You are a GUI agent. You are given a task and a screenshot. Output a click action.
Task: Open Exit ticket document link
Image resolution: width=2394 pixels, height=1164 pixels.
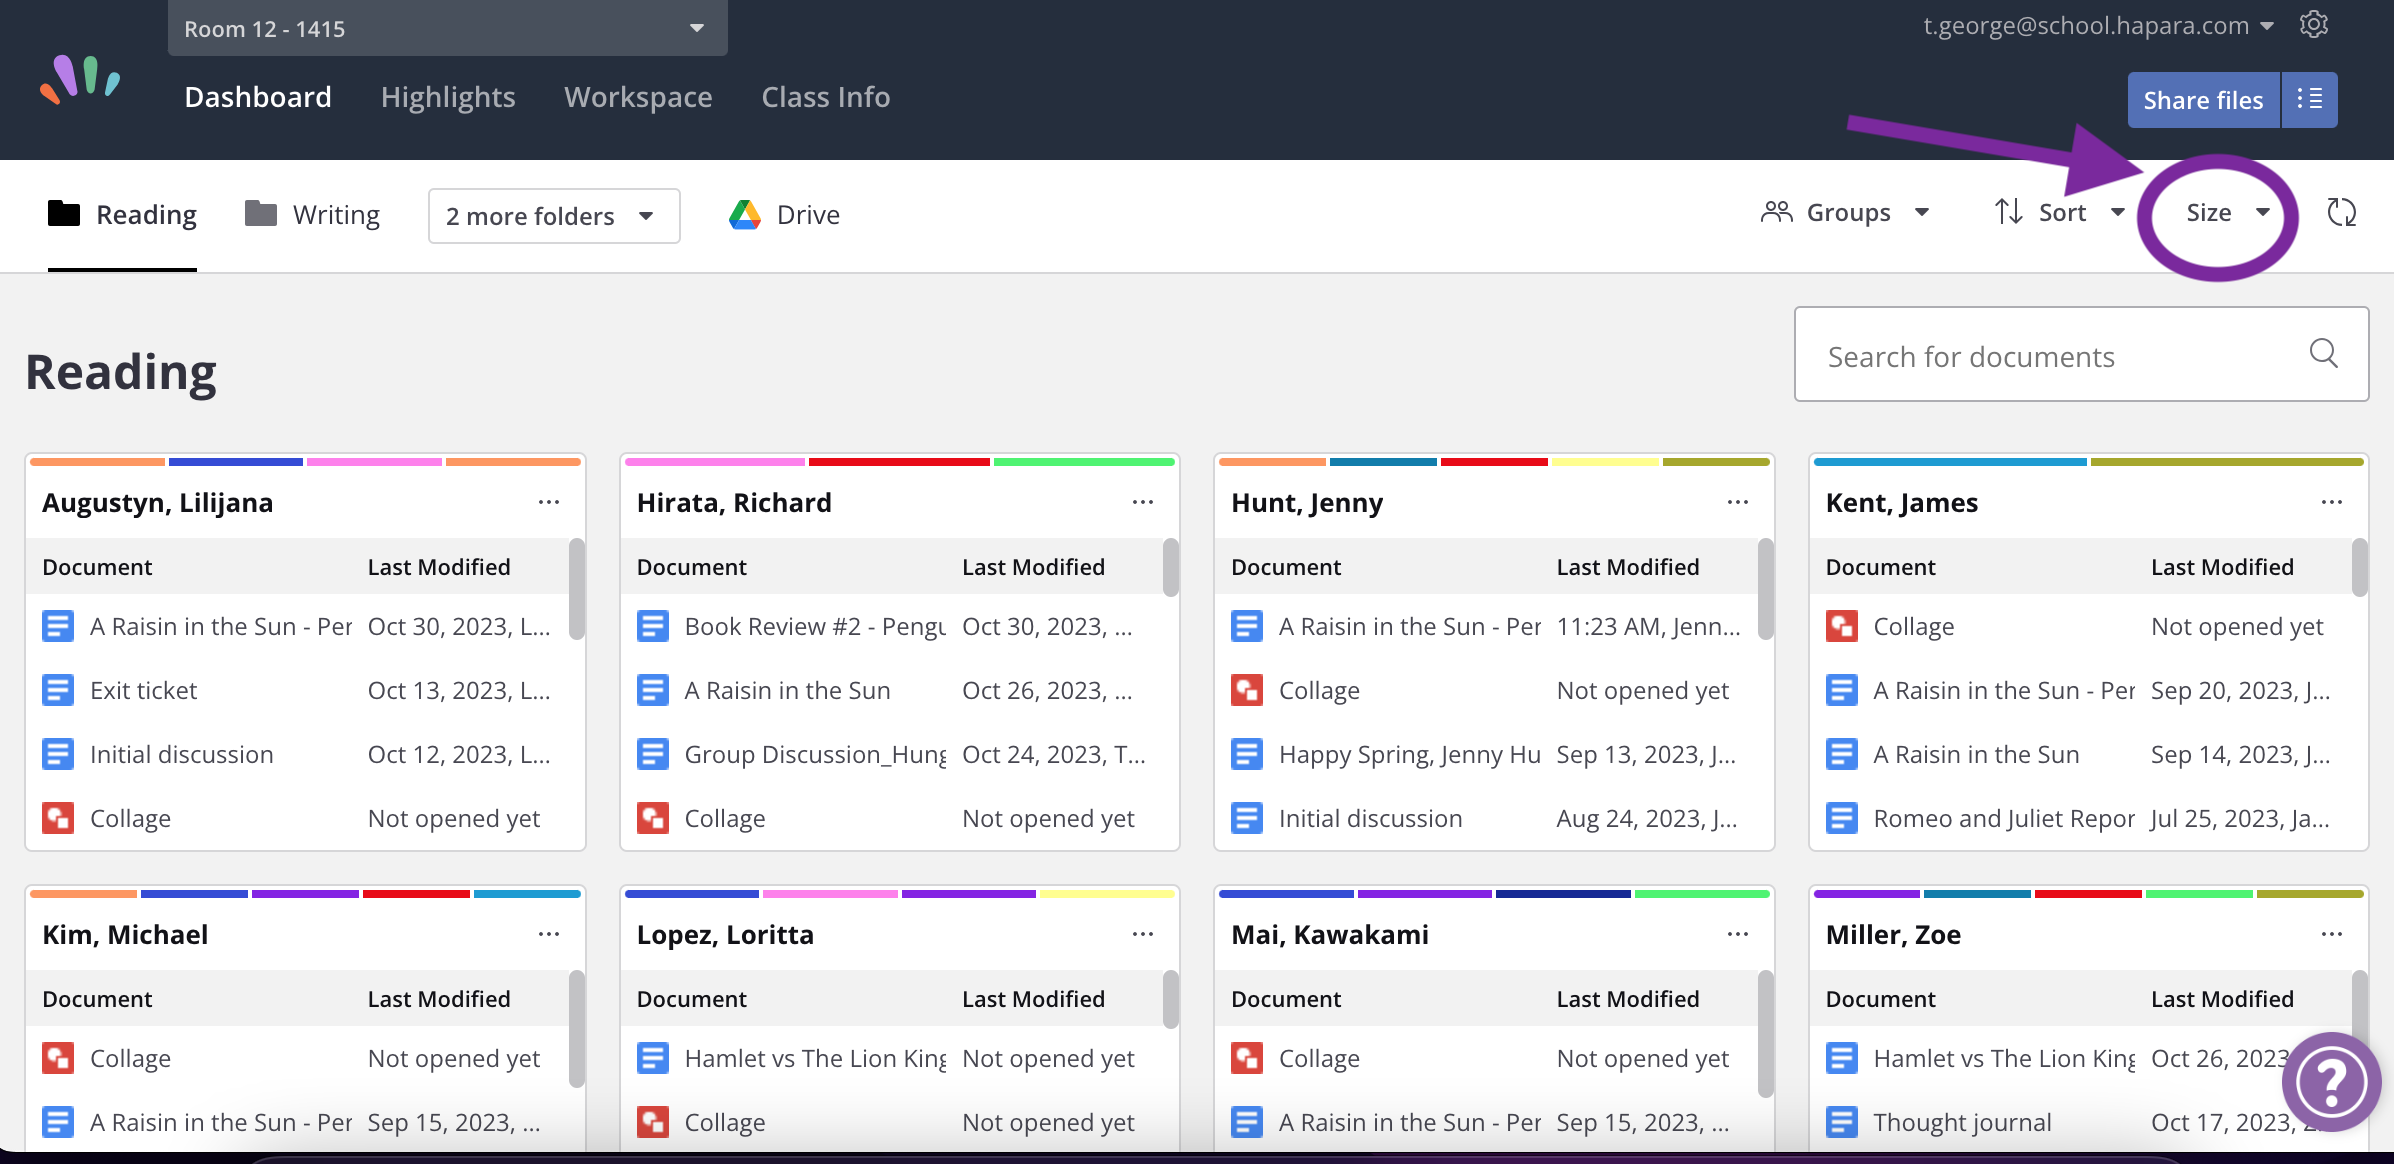[x=143, y=691]
